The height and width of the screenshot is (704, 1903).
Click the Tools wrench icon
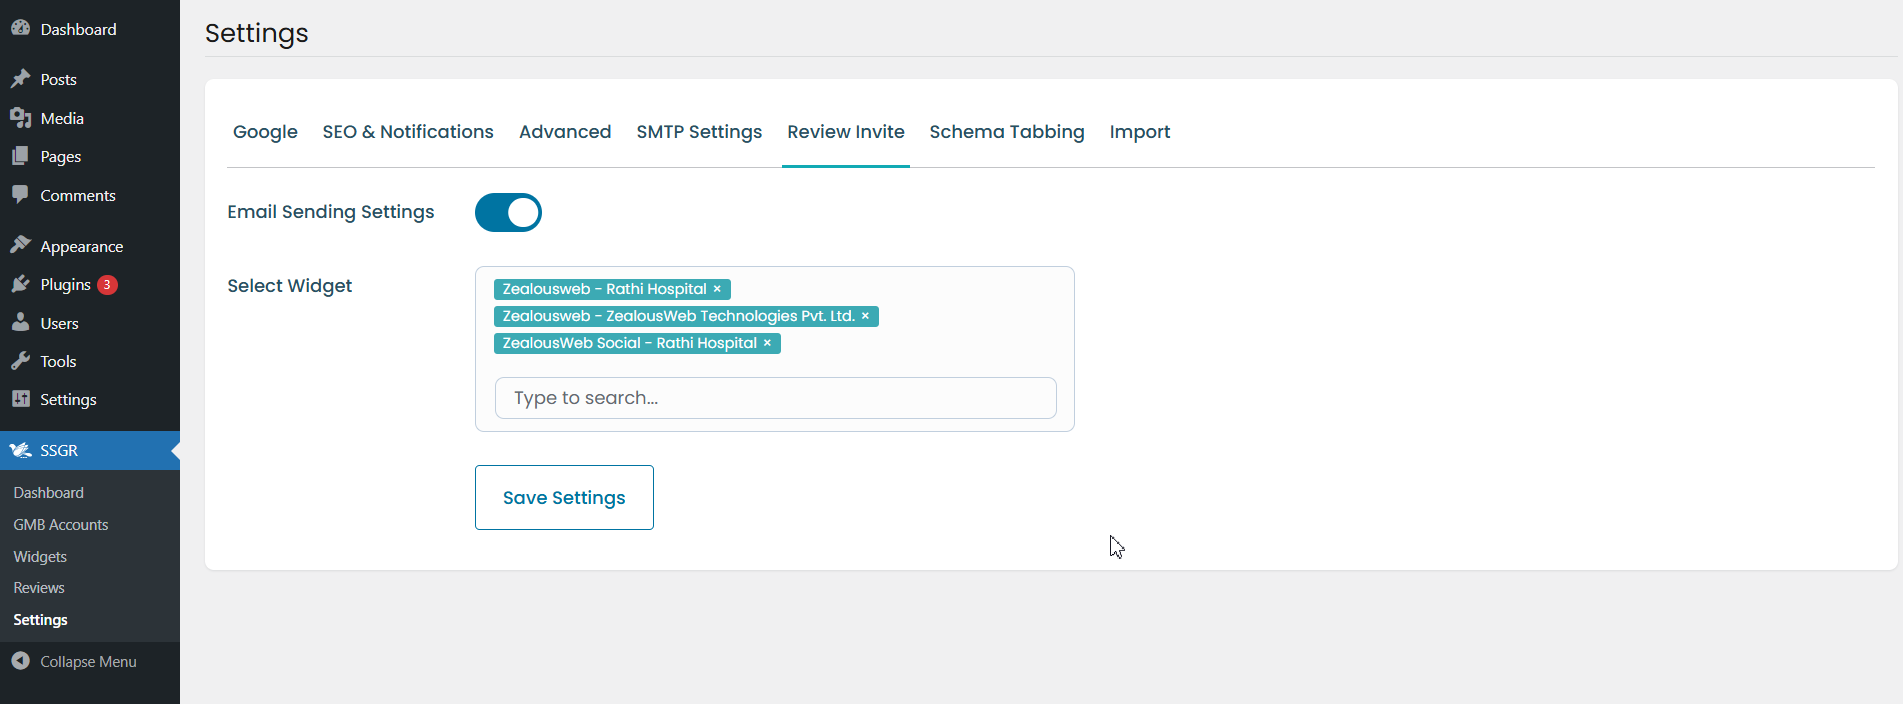20,361
